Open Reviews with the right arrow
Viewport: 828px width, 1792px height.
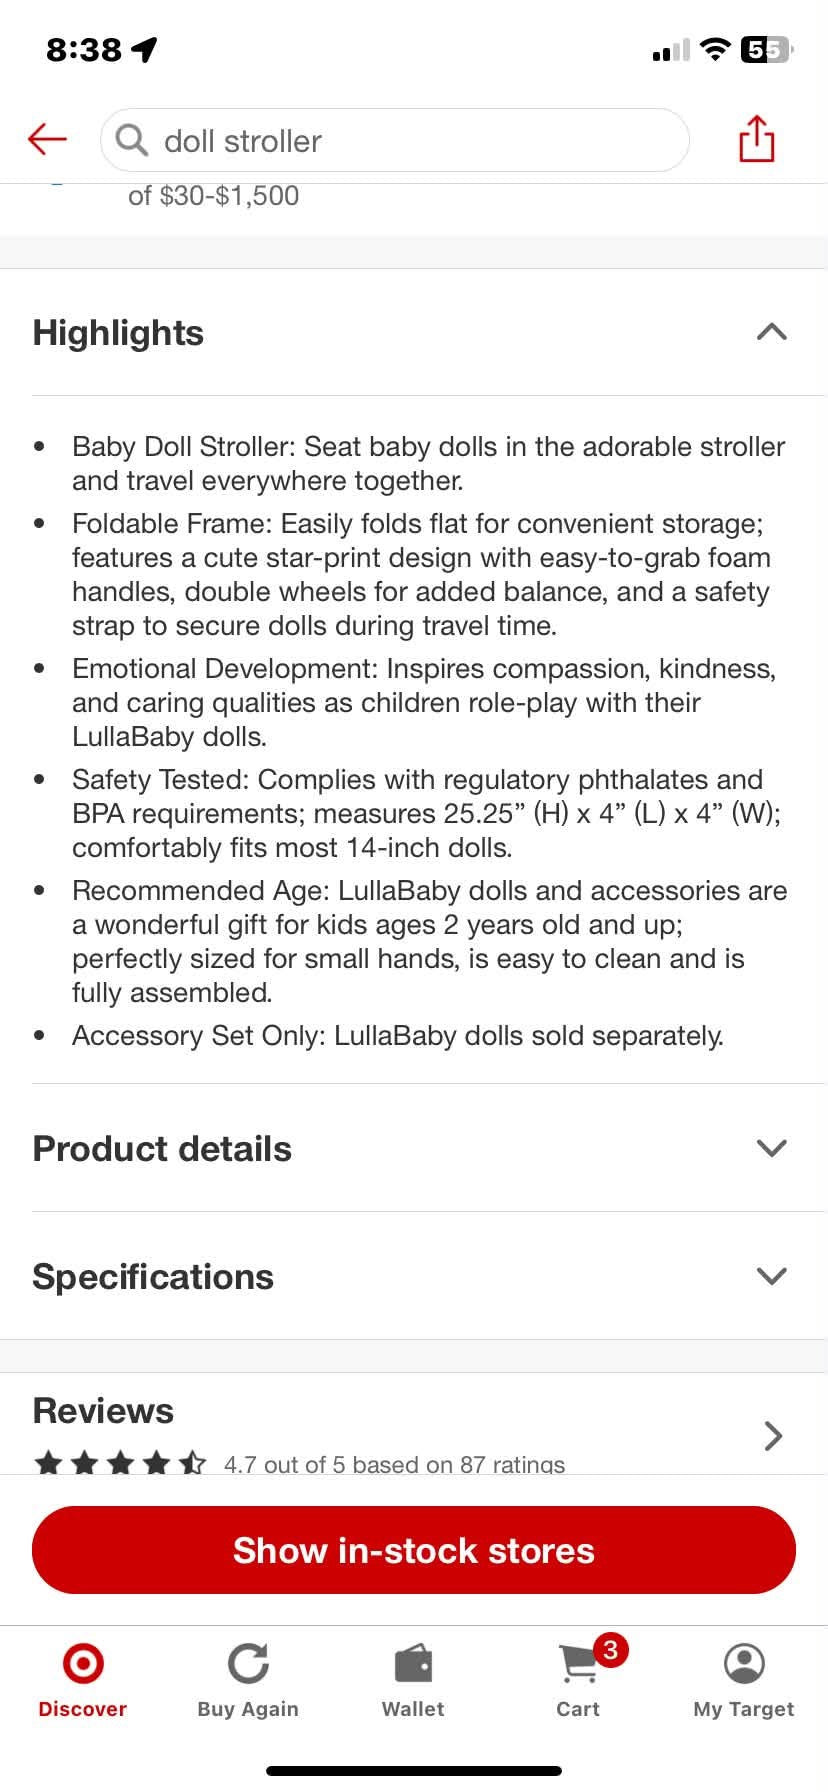tap(772, 1436)
